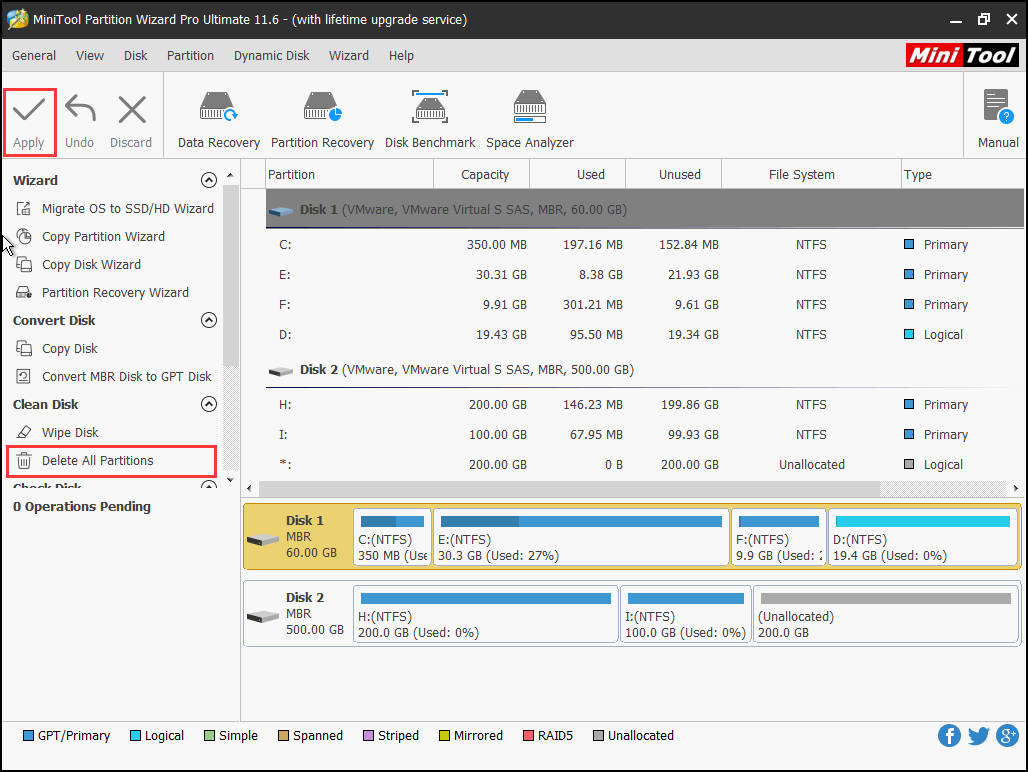Collapse the Wizard section
This screenshot has width=1028, height=772.
[208, 180]
